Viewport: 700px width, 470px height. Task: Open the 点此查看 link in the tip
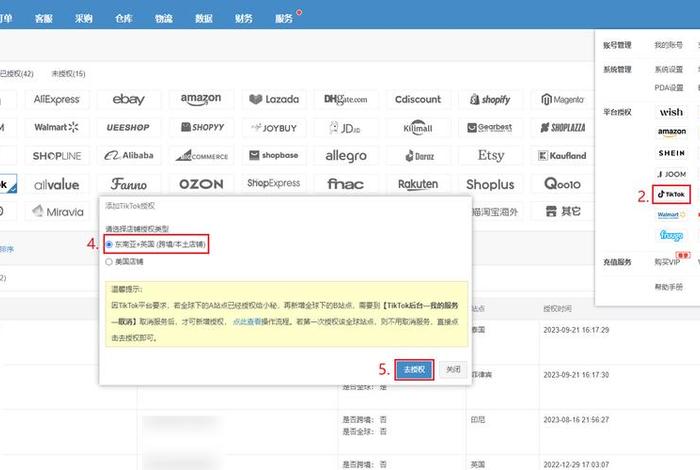(x=249, y=323)
